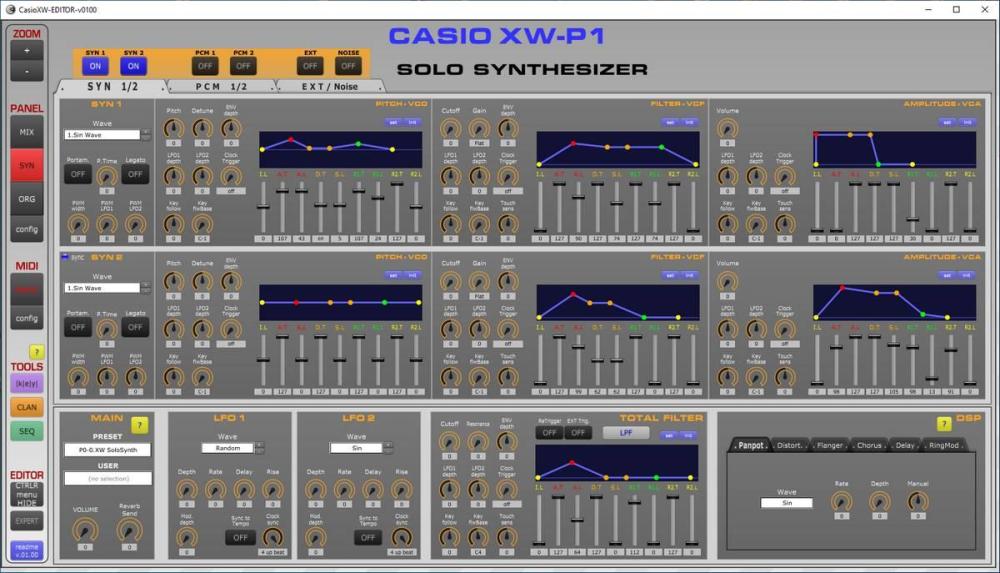
Task: Open DSP section yellow help icon
Action: coord(944,424)
